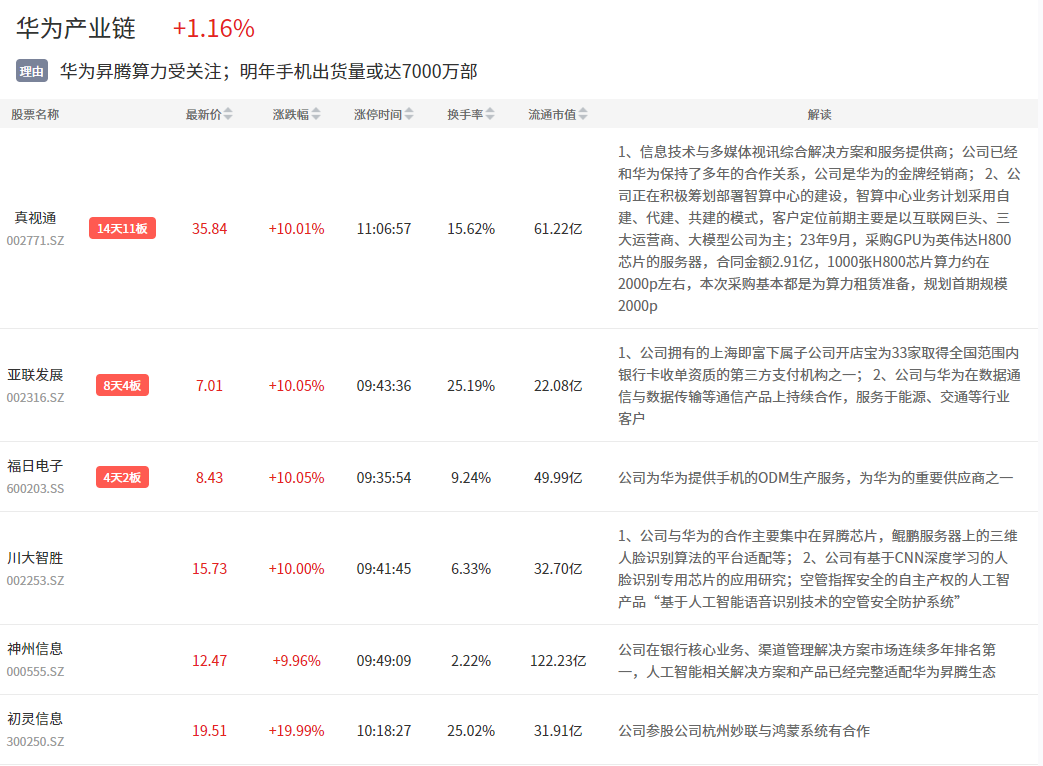Select stock code 002253.SZ

[x=35, y=580]
